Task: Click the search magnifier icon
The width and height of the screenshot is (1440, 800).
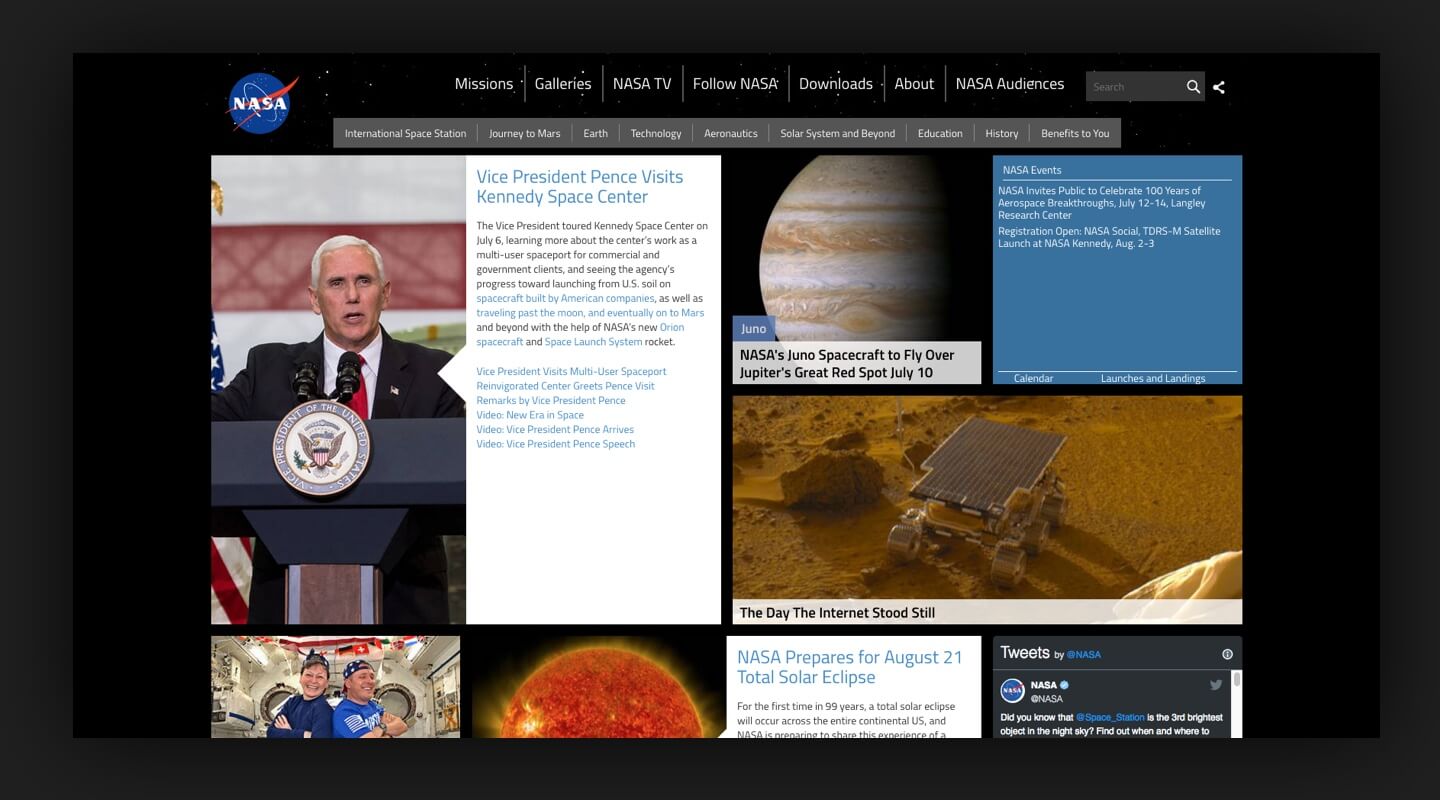Action: click(x=1193, y=87)
